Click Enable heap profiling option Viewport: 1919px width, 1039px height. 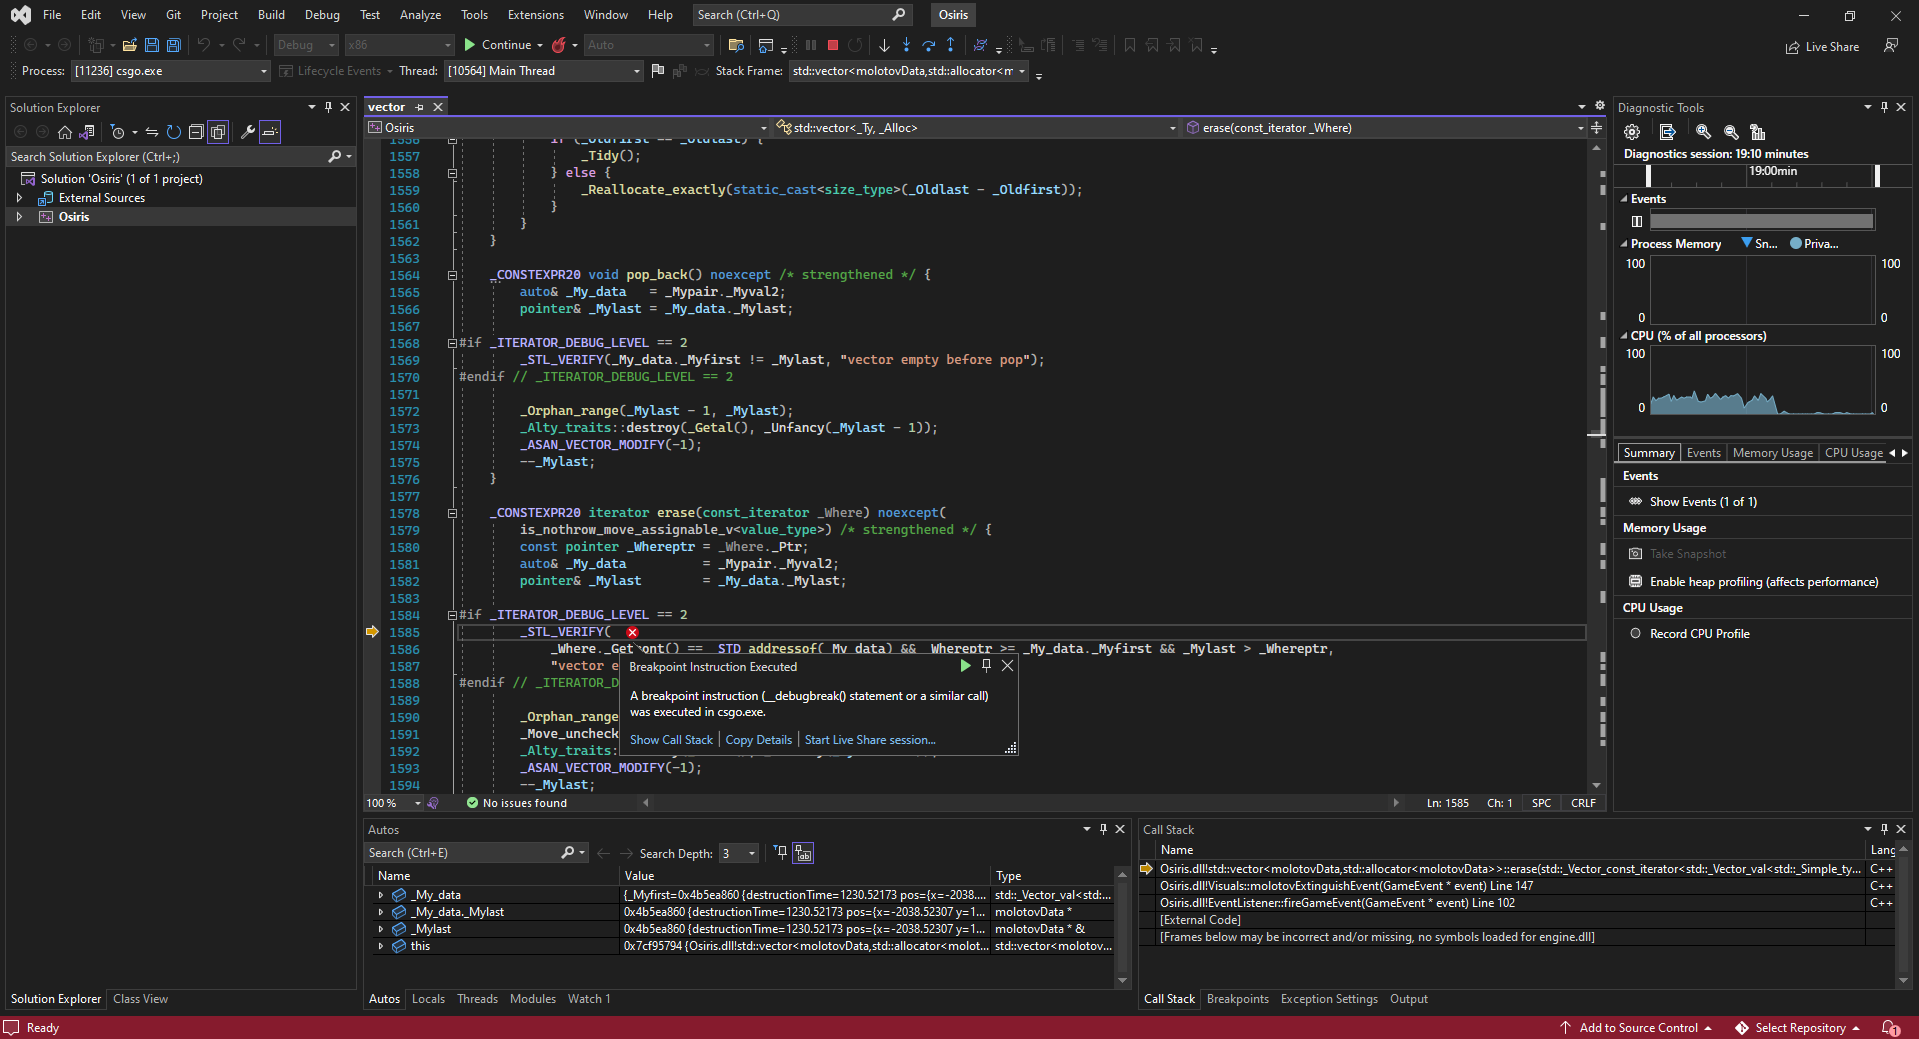(1763, 582)
